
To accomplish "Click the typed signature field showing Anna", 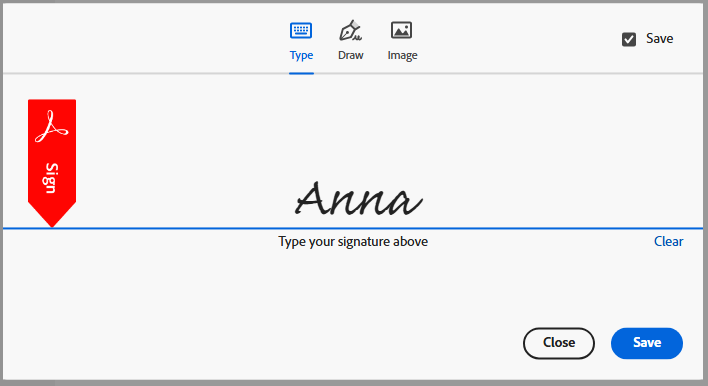I will pos(359,199).
